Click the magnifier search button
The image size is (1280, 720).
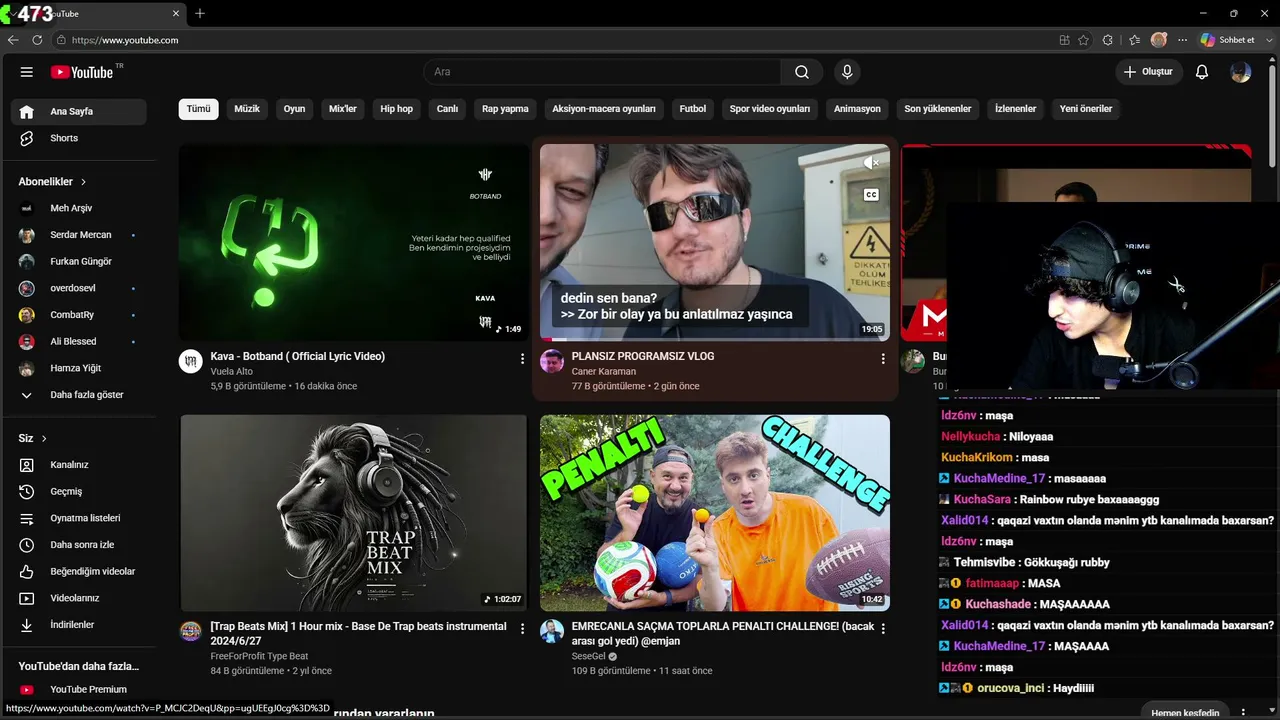(x=802, y=72)
